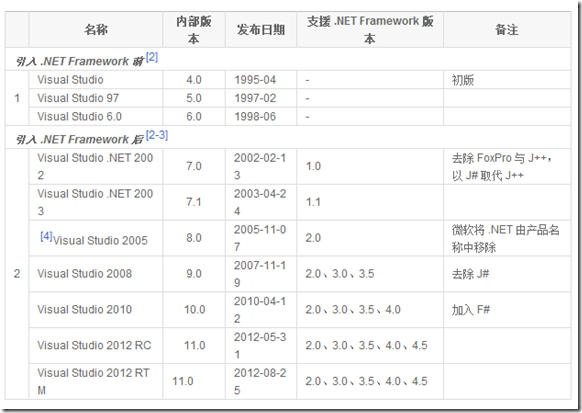Select the Visual Studio 2012 RC cell
Screen dimensions: 582x413
tap(96, 345)
